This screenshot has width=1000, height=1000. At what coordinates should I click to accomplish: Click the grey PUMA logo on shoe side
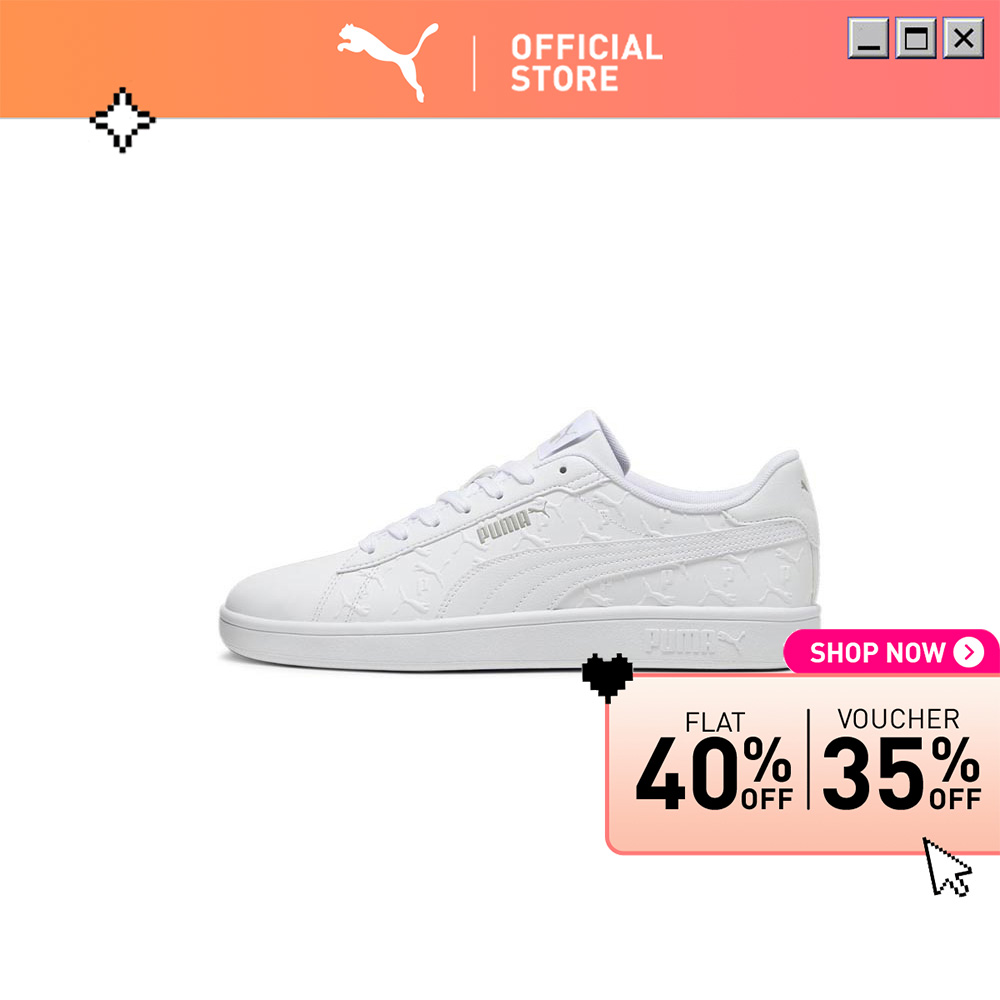click(512, 523)
